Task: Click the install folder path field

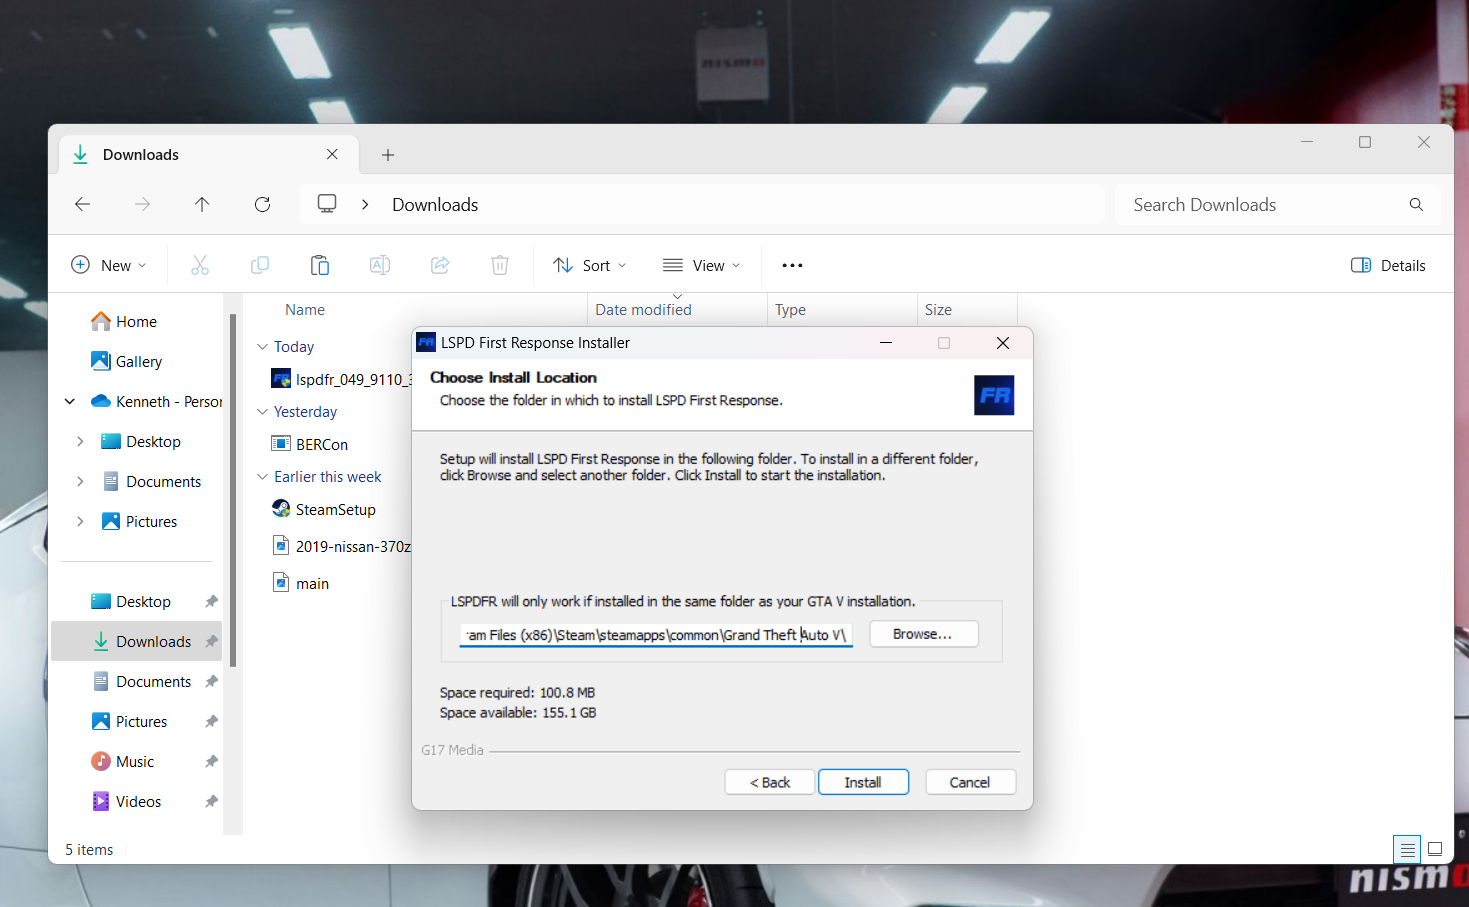Action: click(x=655, y=635)
